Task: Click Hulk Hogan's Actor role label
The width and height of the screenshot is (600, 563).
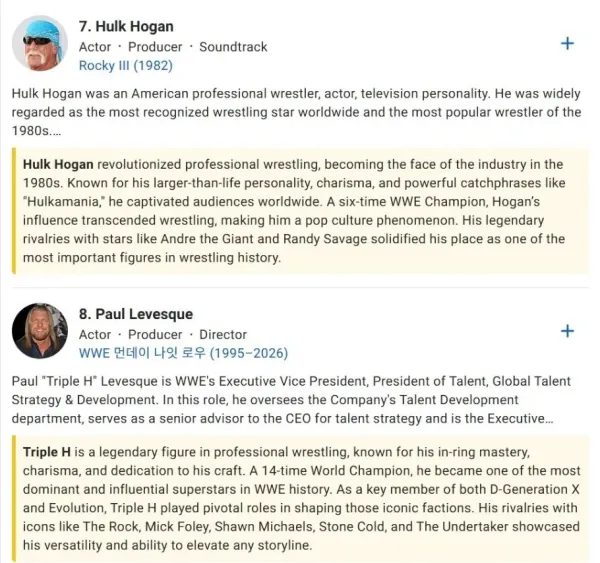Action: pyautogui.click(x=95, y=47)
